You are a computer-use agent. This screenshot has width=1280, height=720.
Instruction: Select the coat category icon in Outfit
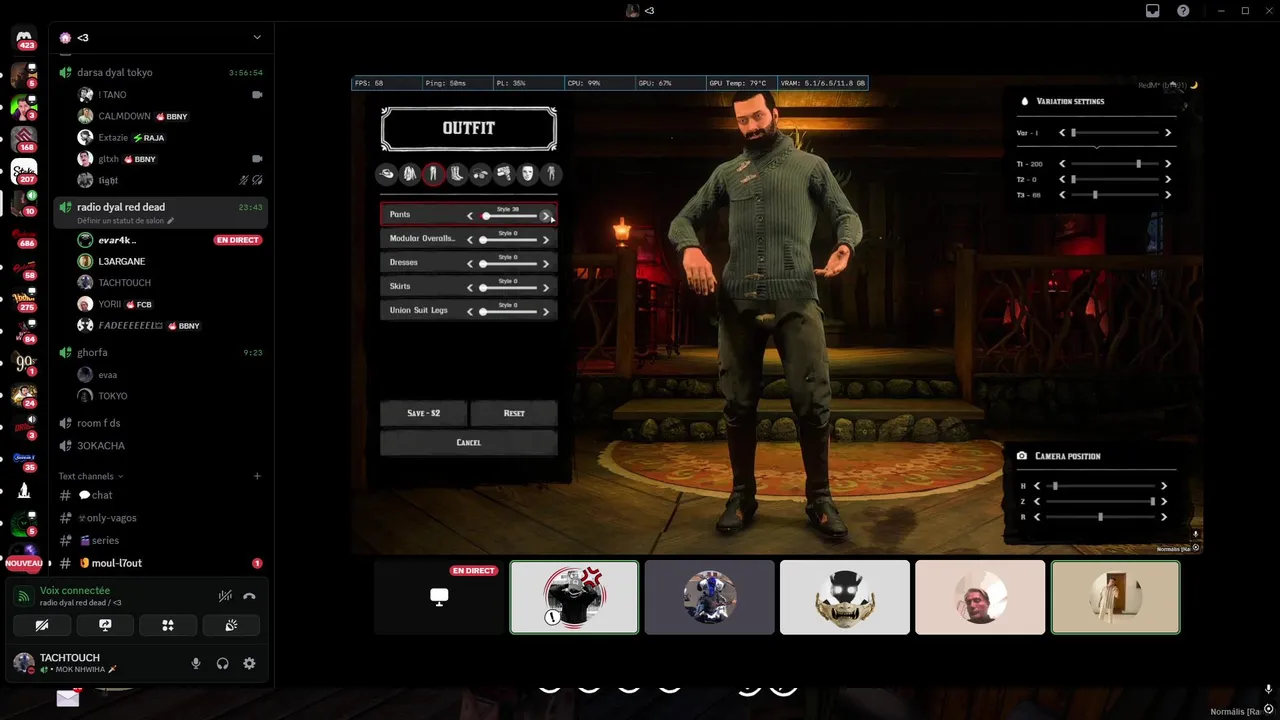(410, 174)
